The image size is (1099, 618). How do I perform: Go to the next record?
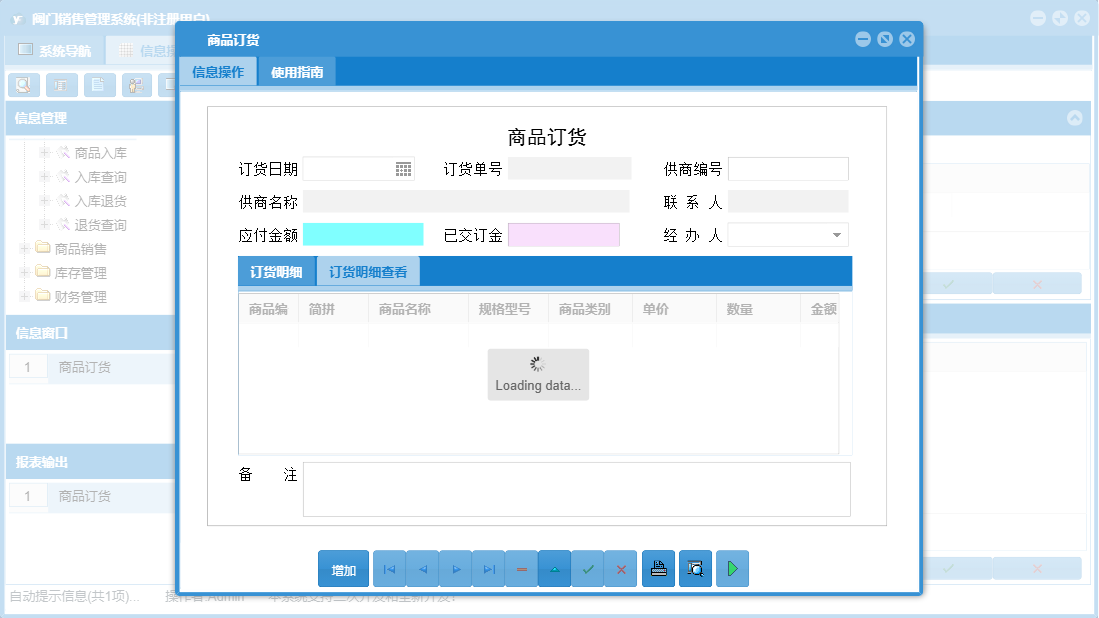[x=455, y=568]
